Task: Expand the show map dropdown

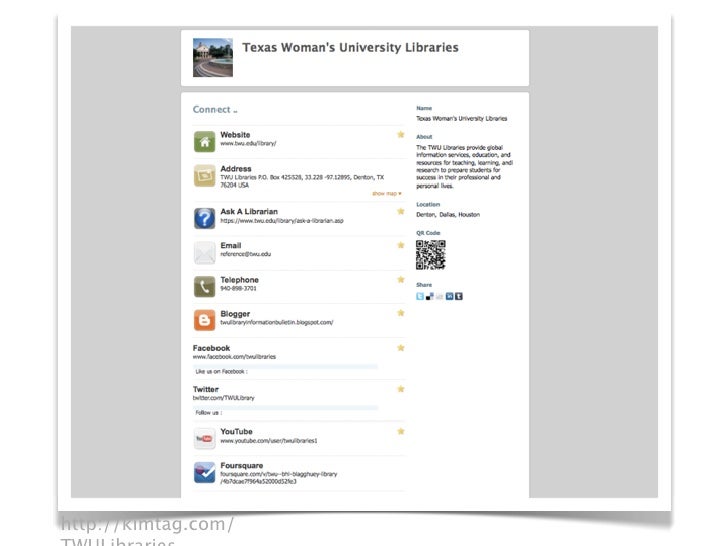Action: (387, 194)
